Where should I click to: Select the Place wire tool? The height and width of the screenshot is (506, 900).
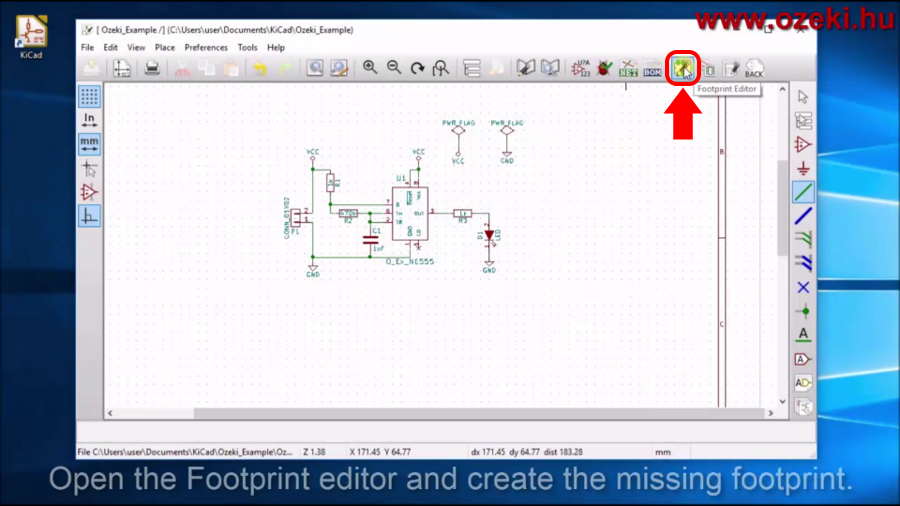pyautogui.click(x=803, y=192)
